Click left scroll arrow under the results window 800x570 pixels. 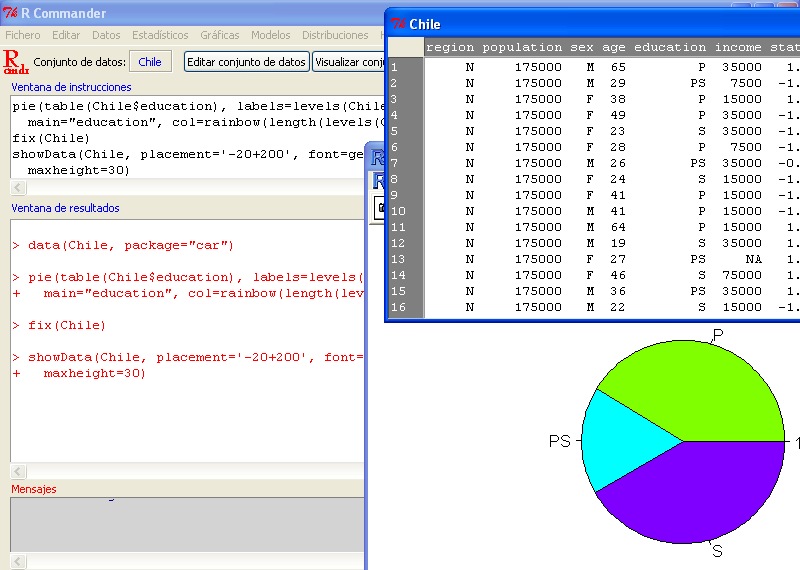click(x=17, y=471)
